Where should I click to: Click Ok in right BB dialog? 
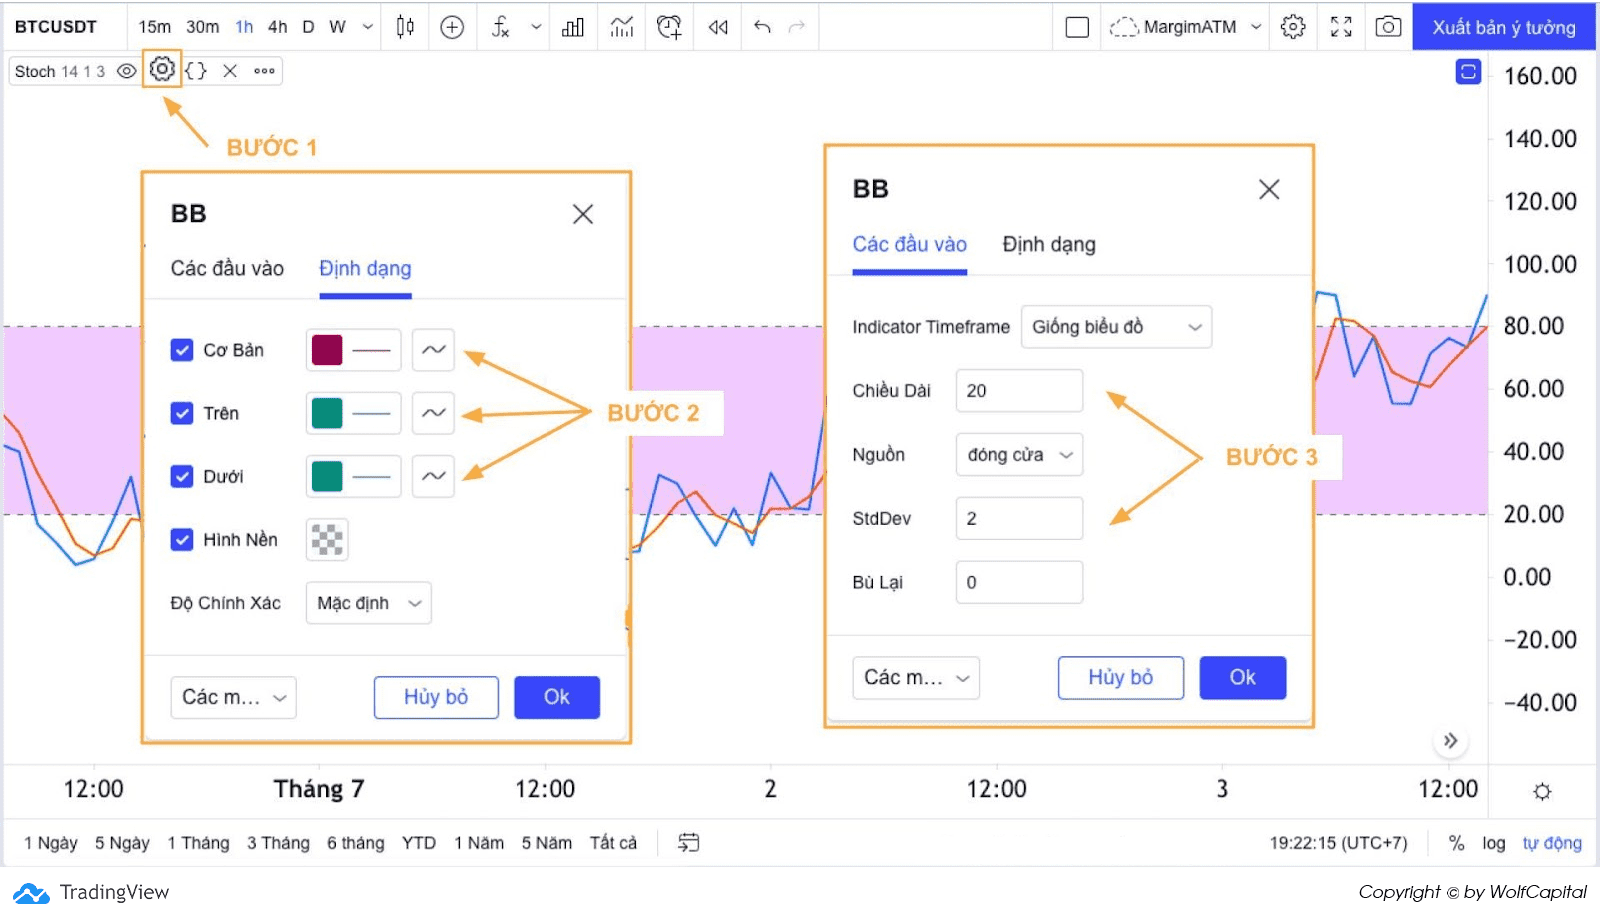click(1243, 678)
